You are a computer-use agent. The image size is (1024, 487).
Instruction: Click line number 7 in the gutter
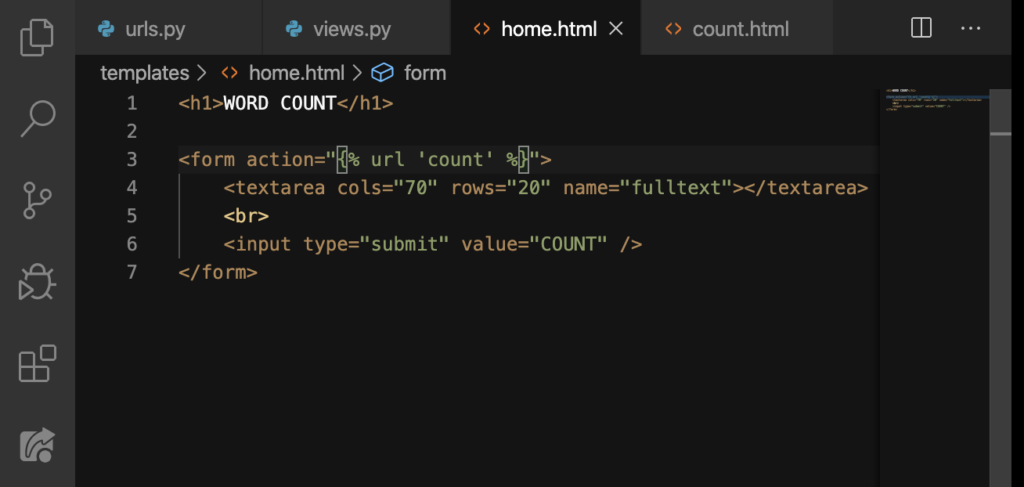[x=132, y=272]
